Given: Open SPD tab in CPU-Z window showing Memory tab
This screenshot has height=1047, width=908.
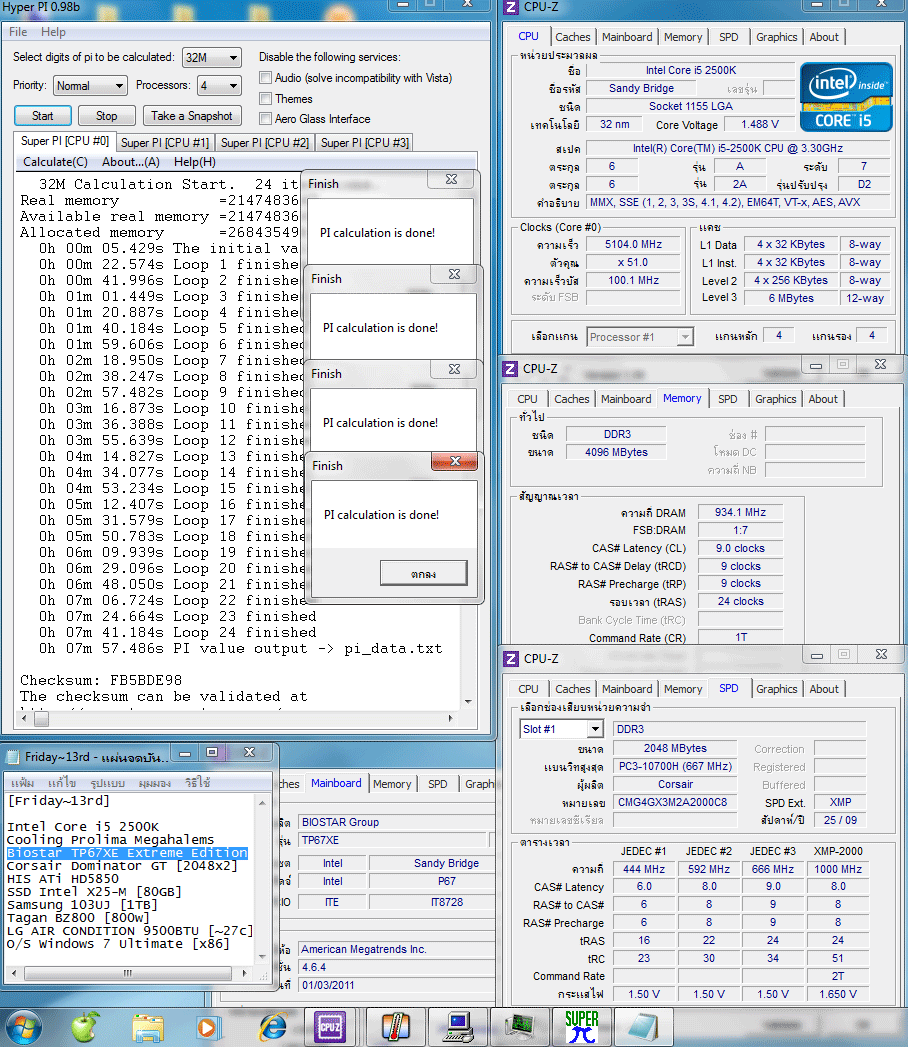Looking at the screenshot, I should click(x=728, y=399).
